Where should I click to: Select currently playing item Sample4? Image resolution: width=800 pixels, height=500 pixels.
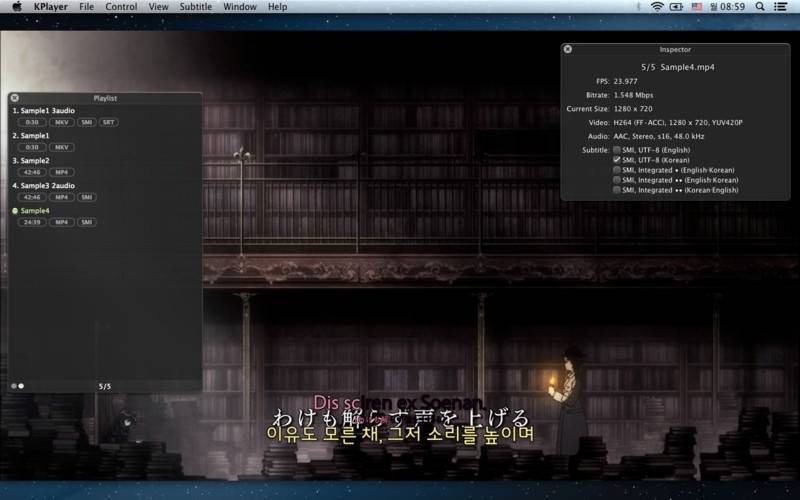[x=35, y=211]
